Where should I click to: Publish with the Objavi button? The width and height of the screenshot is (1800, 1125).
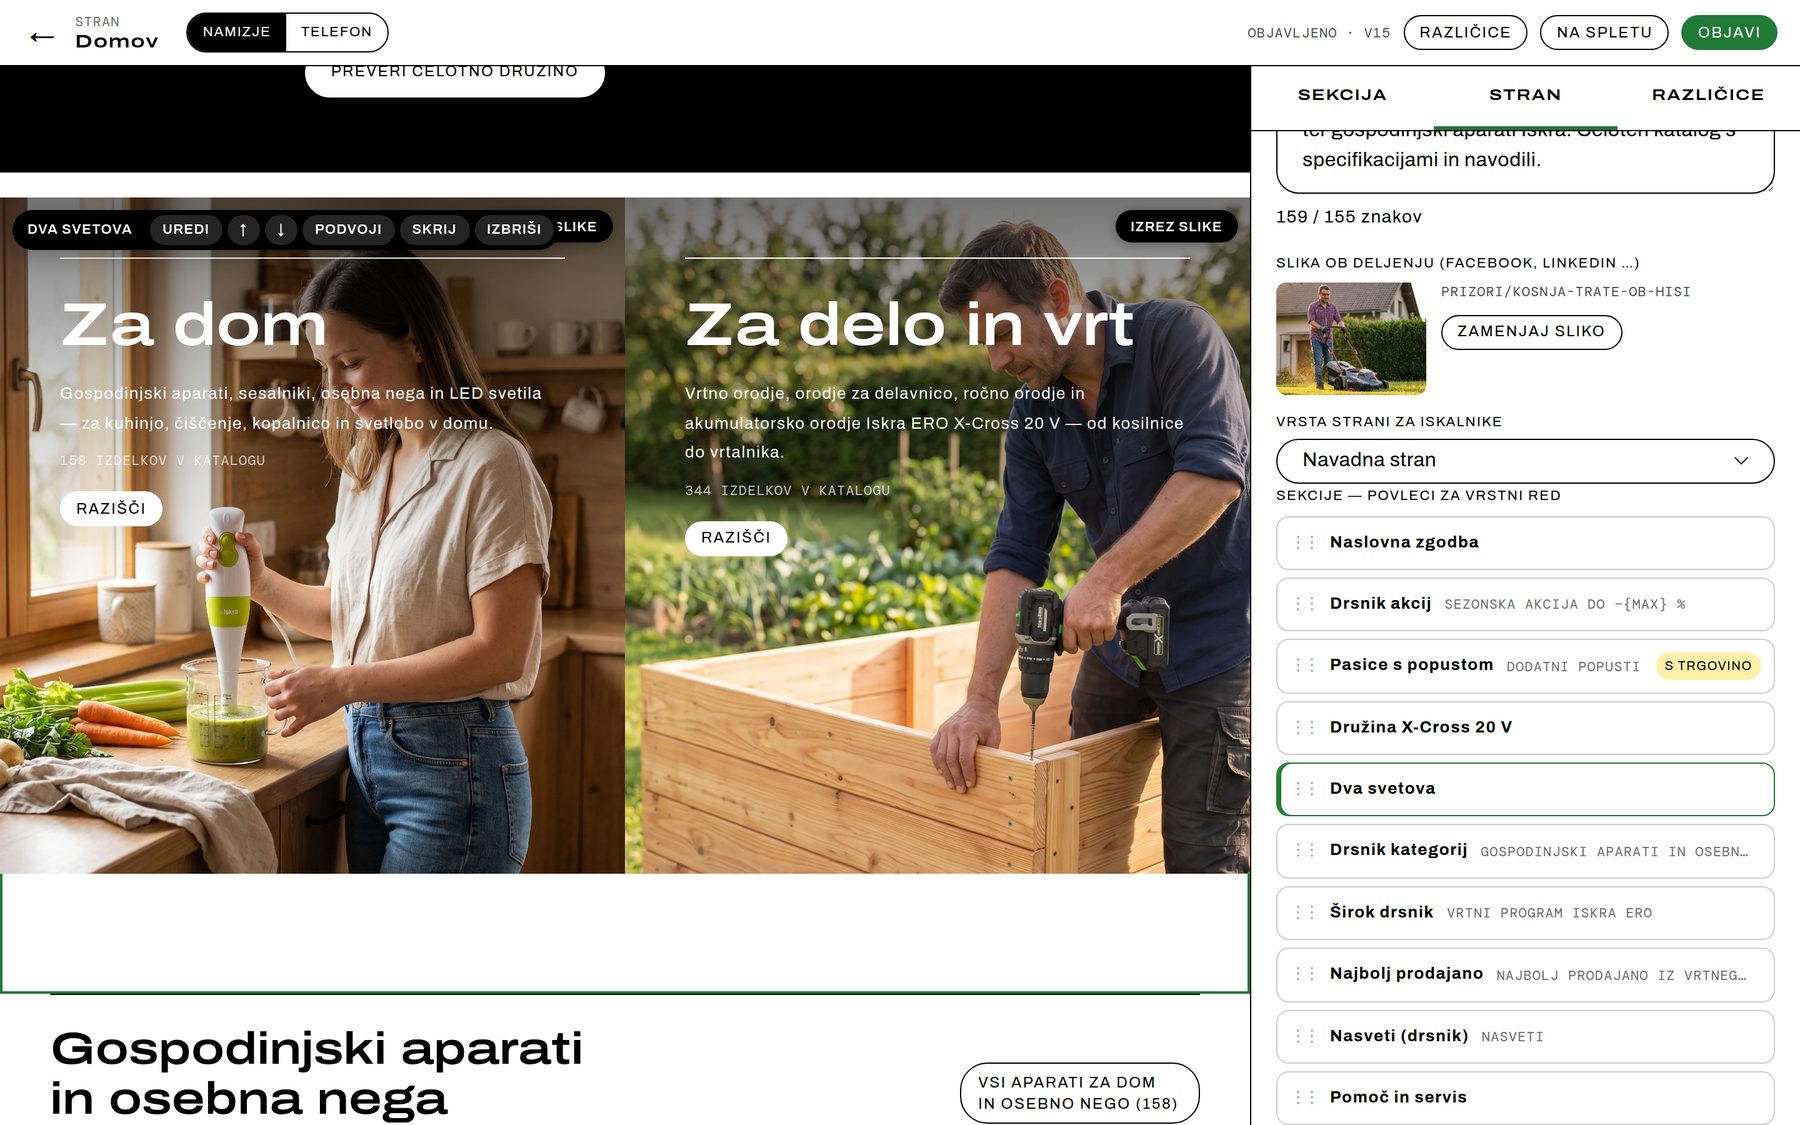click(x=1729, y=32)
